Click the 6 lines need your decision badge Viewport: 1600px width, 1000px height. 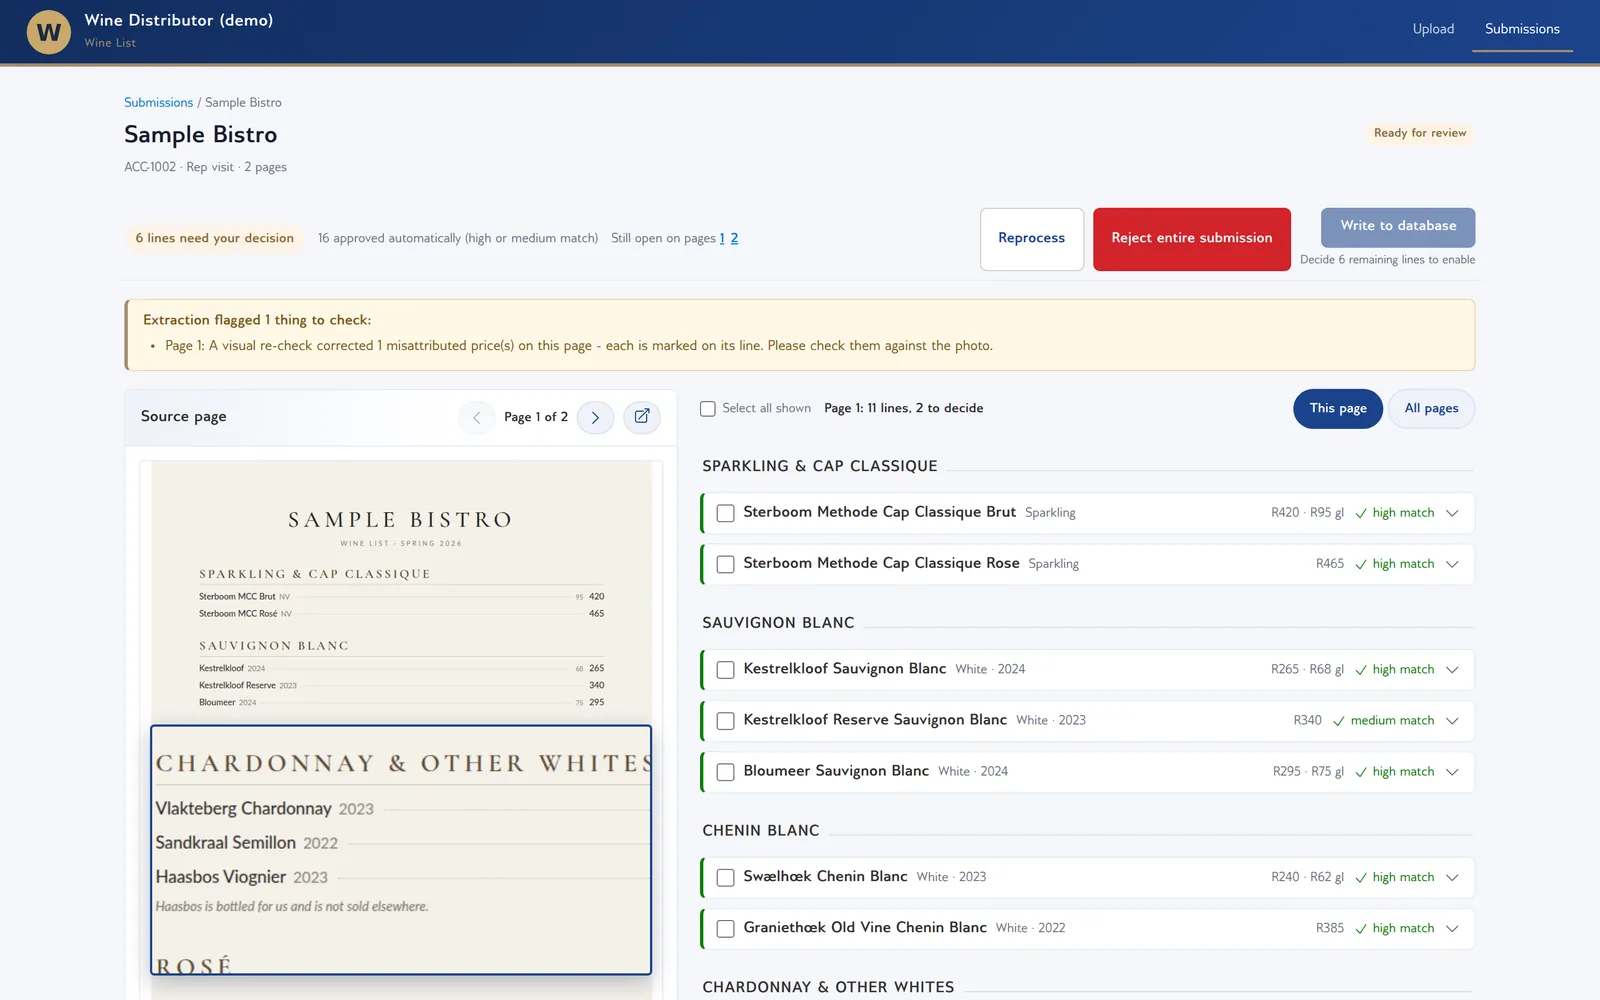tap(215, 238)
